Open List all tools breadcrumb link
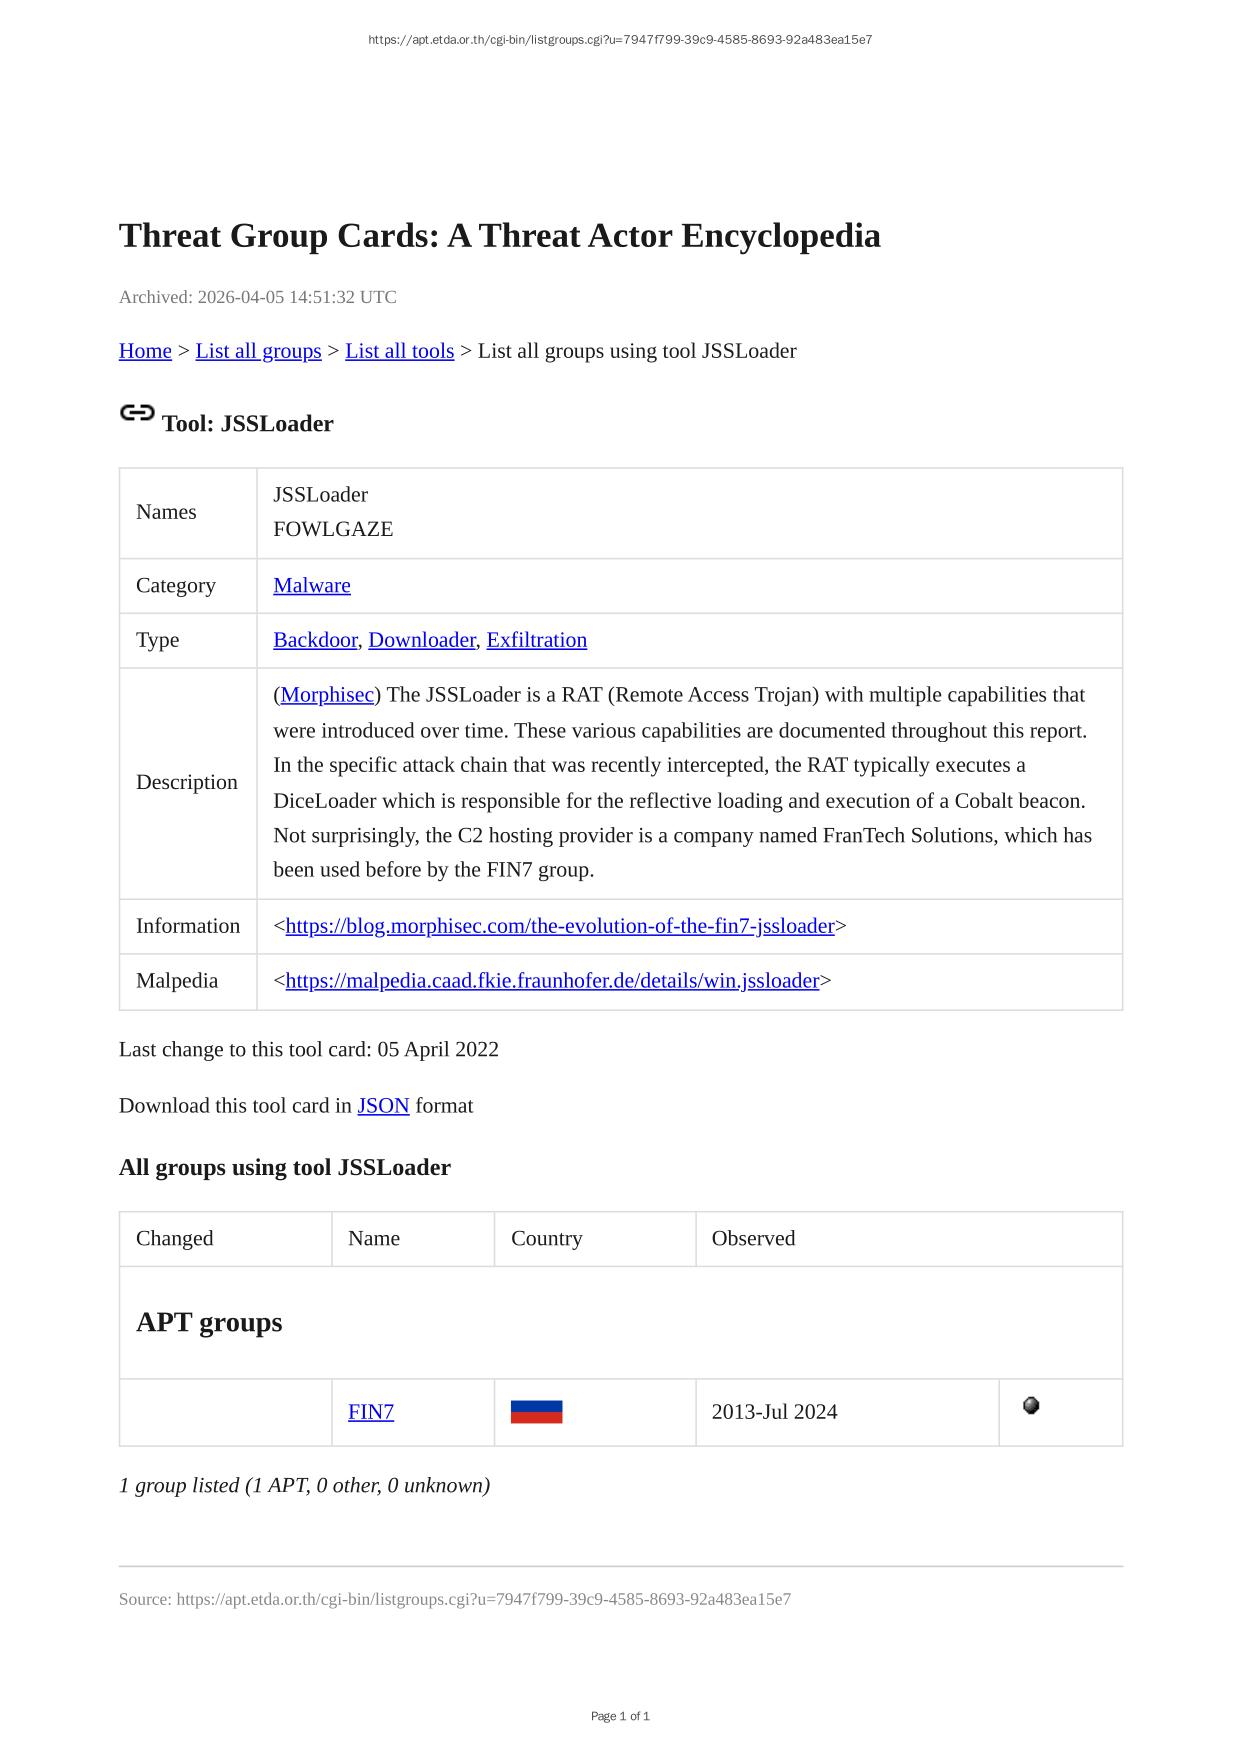 (399, 351)
